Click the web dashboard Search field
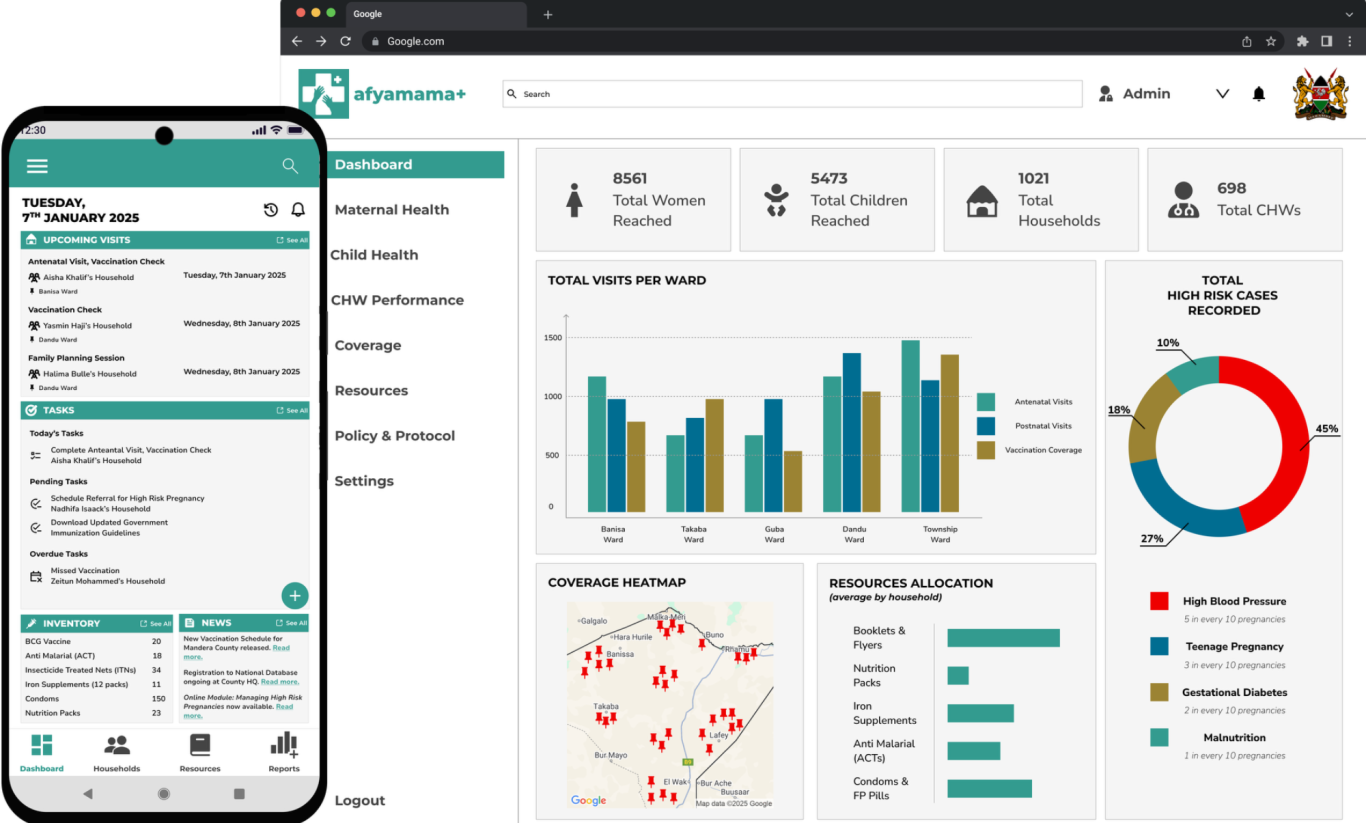The height and width of the screenshot is (823, 1366). click(x=792, y=94)
